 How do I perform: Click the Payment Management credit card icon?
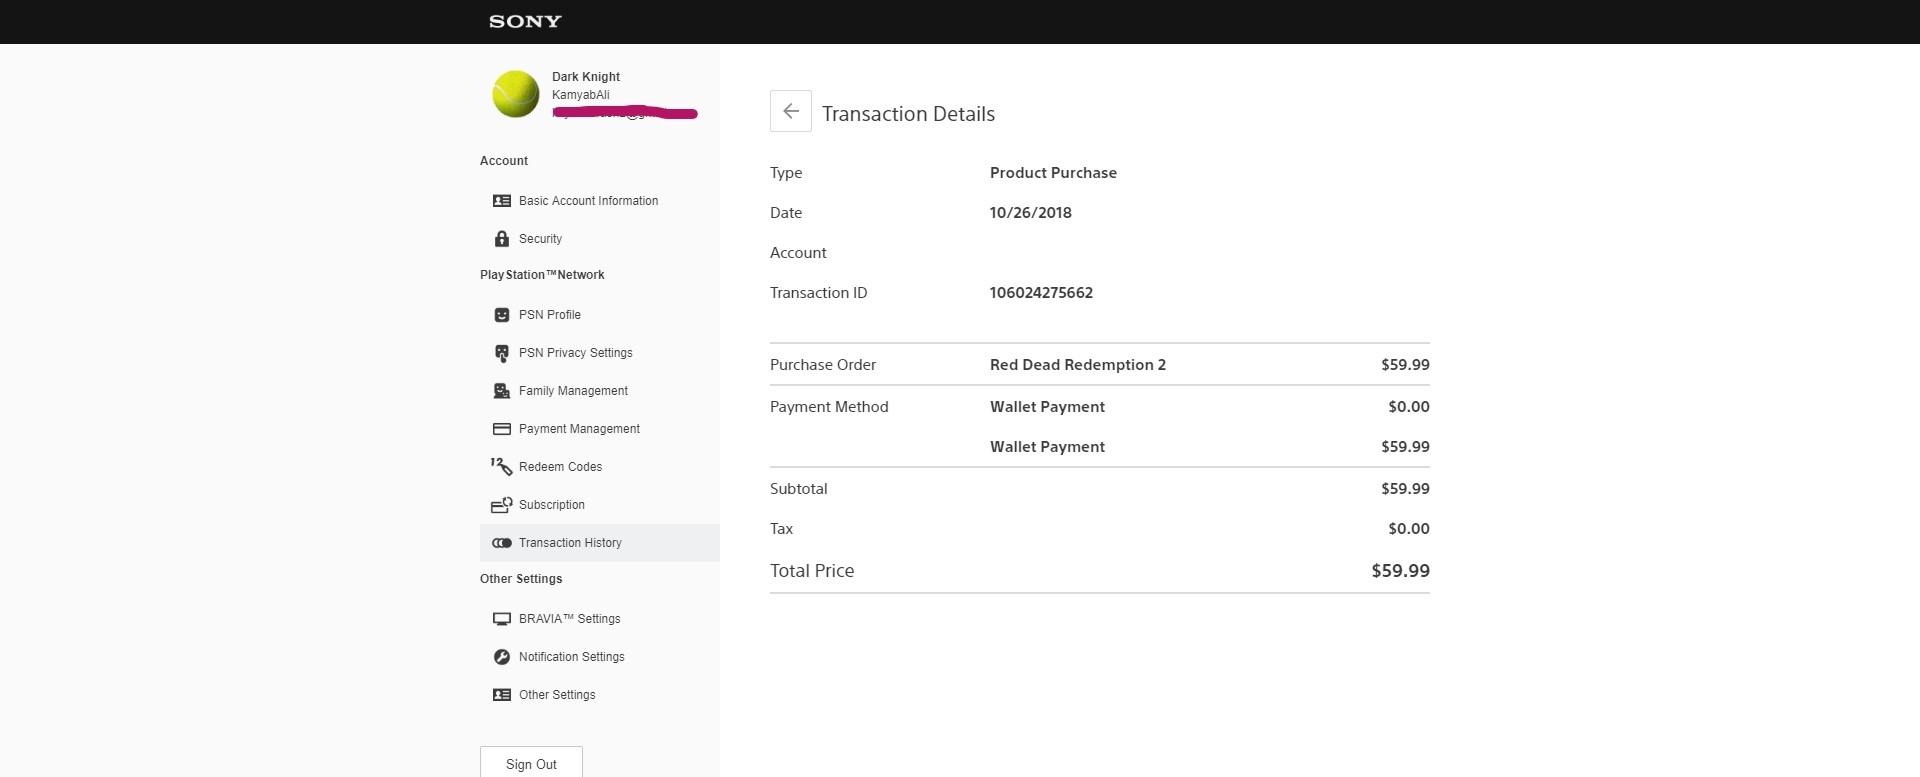tap(502, 429)
